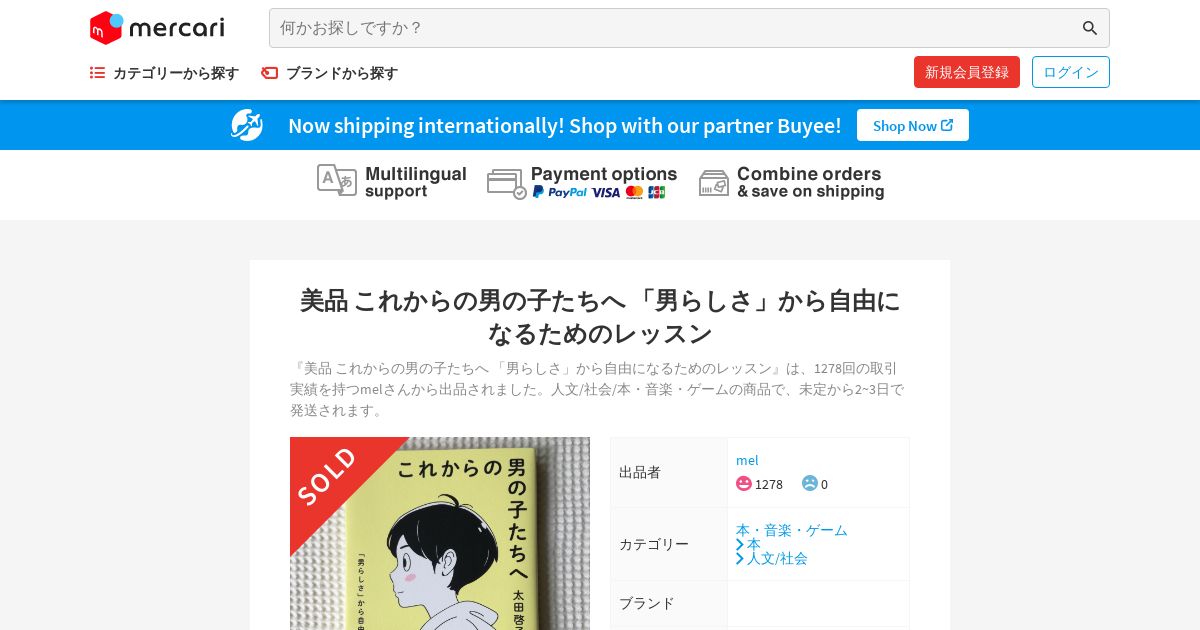Click the Multilingual support icon
The width and height of the screenshot is (1200, 630).
tap(337, 180)
